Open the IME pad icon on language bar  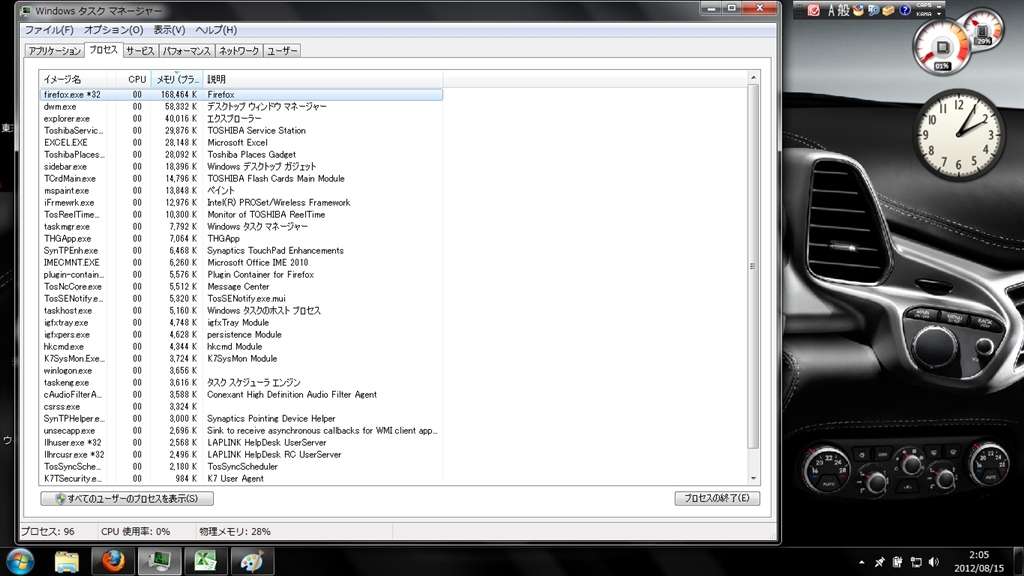click(x=858, y=10)
